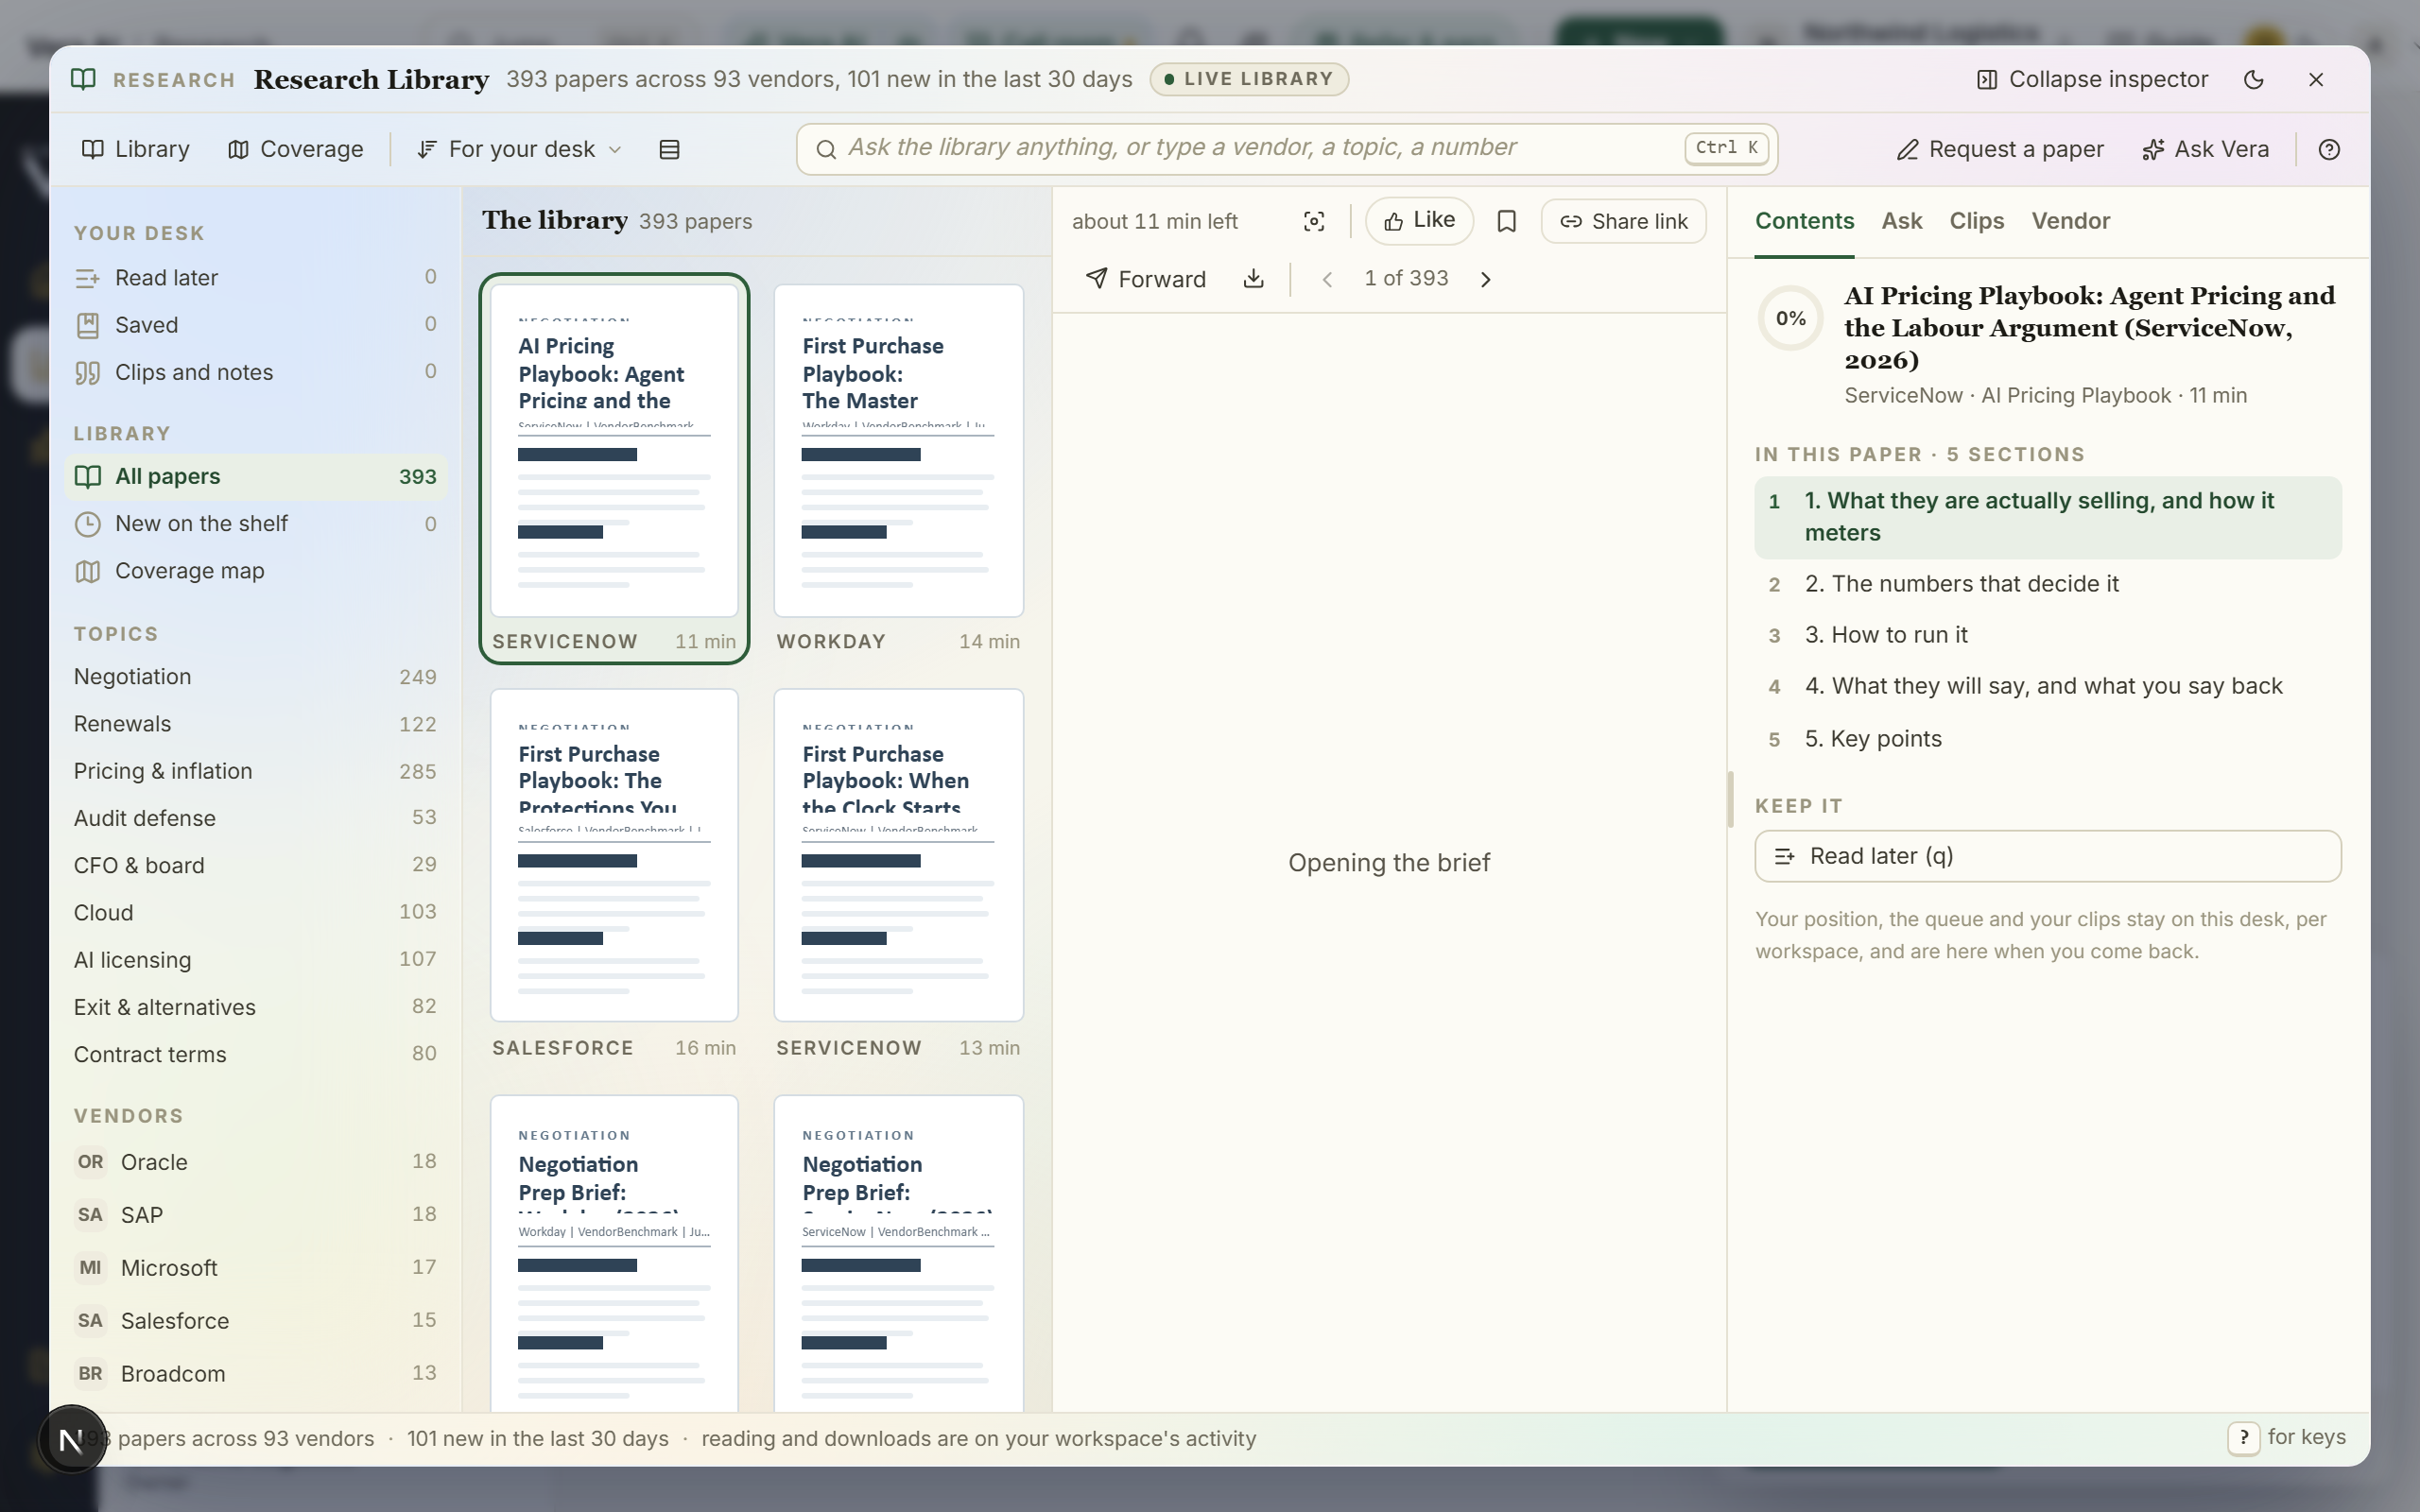Open ServiceNow When the Clock Starts card
The width and height of the screenshot is (2420, 1512).
(898, 875)
